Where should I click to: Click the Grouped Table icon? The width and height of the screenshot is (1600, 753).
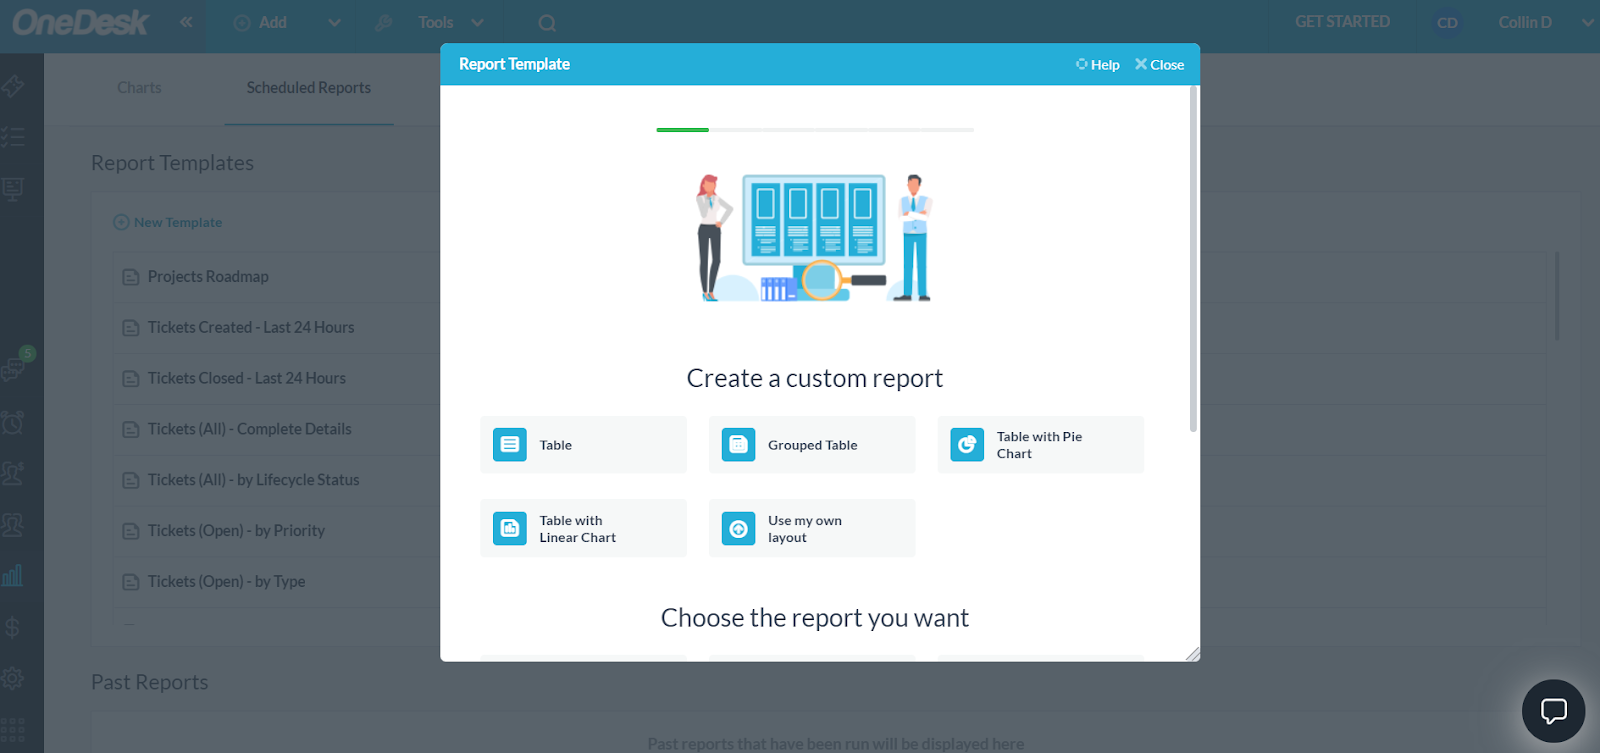pyautogui.click(x=738, y=445)
